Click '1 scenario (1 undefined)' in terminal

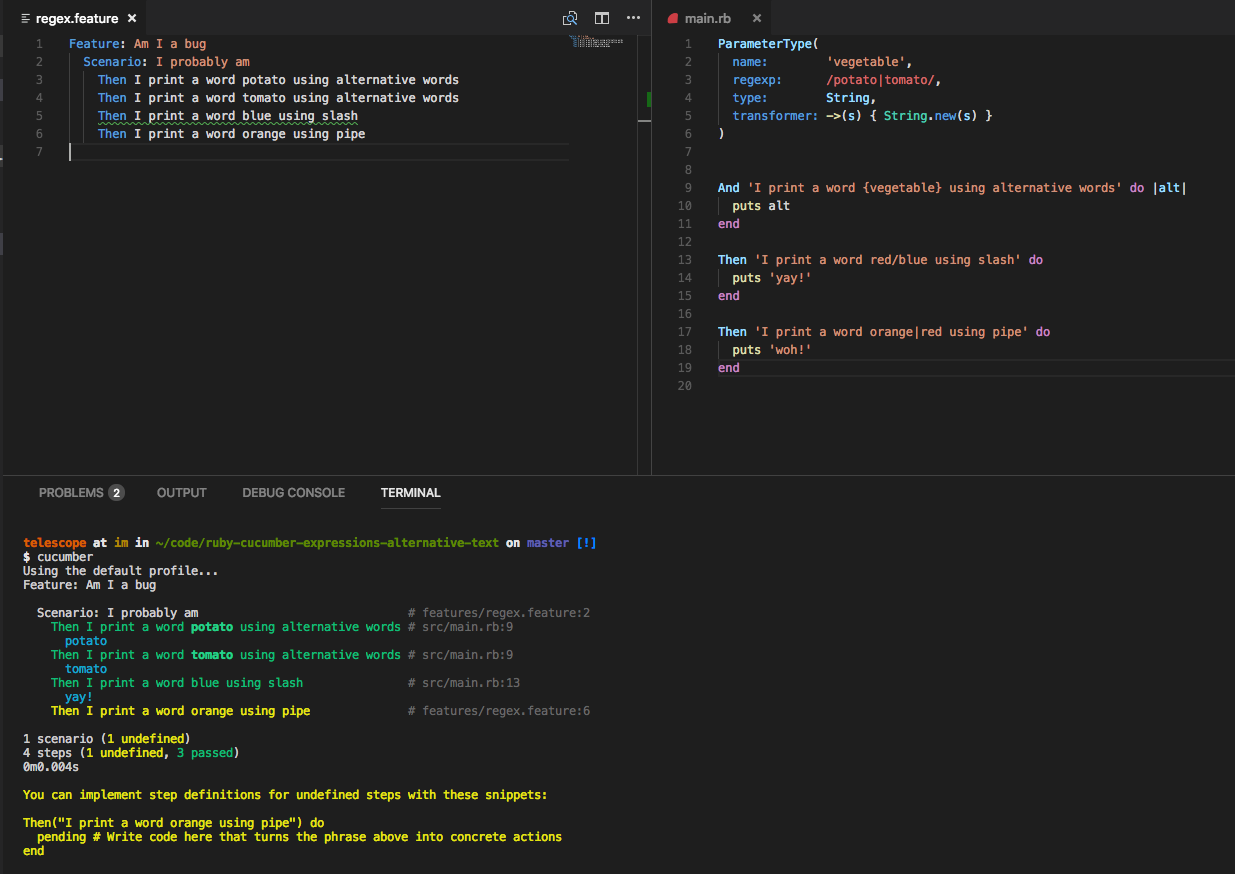coord(107,739)
